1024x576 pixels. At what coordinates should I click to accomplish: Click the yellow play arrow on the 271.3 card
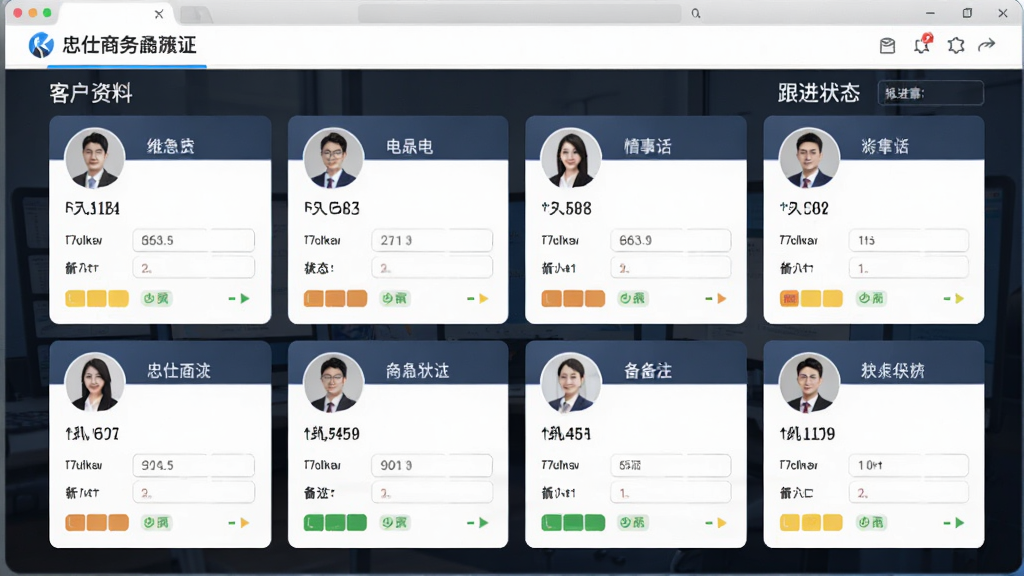484,298
